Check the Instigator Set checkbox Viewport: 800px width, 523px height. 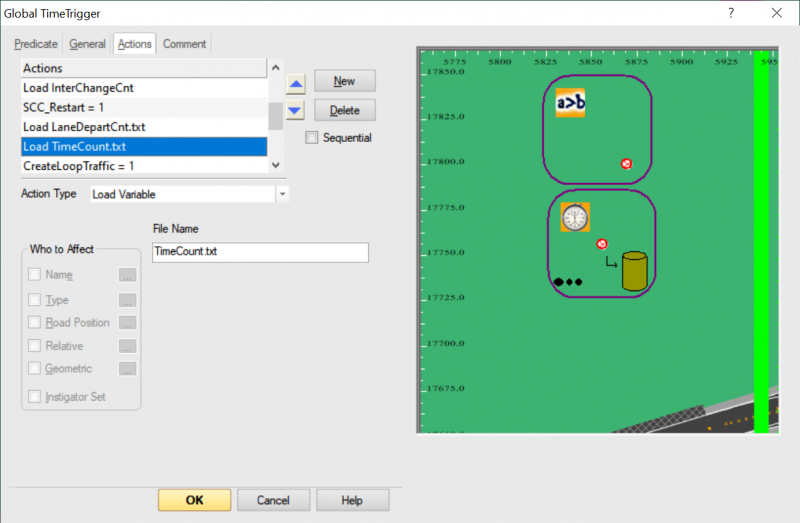click(36, 397)
